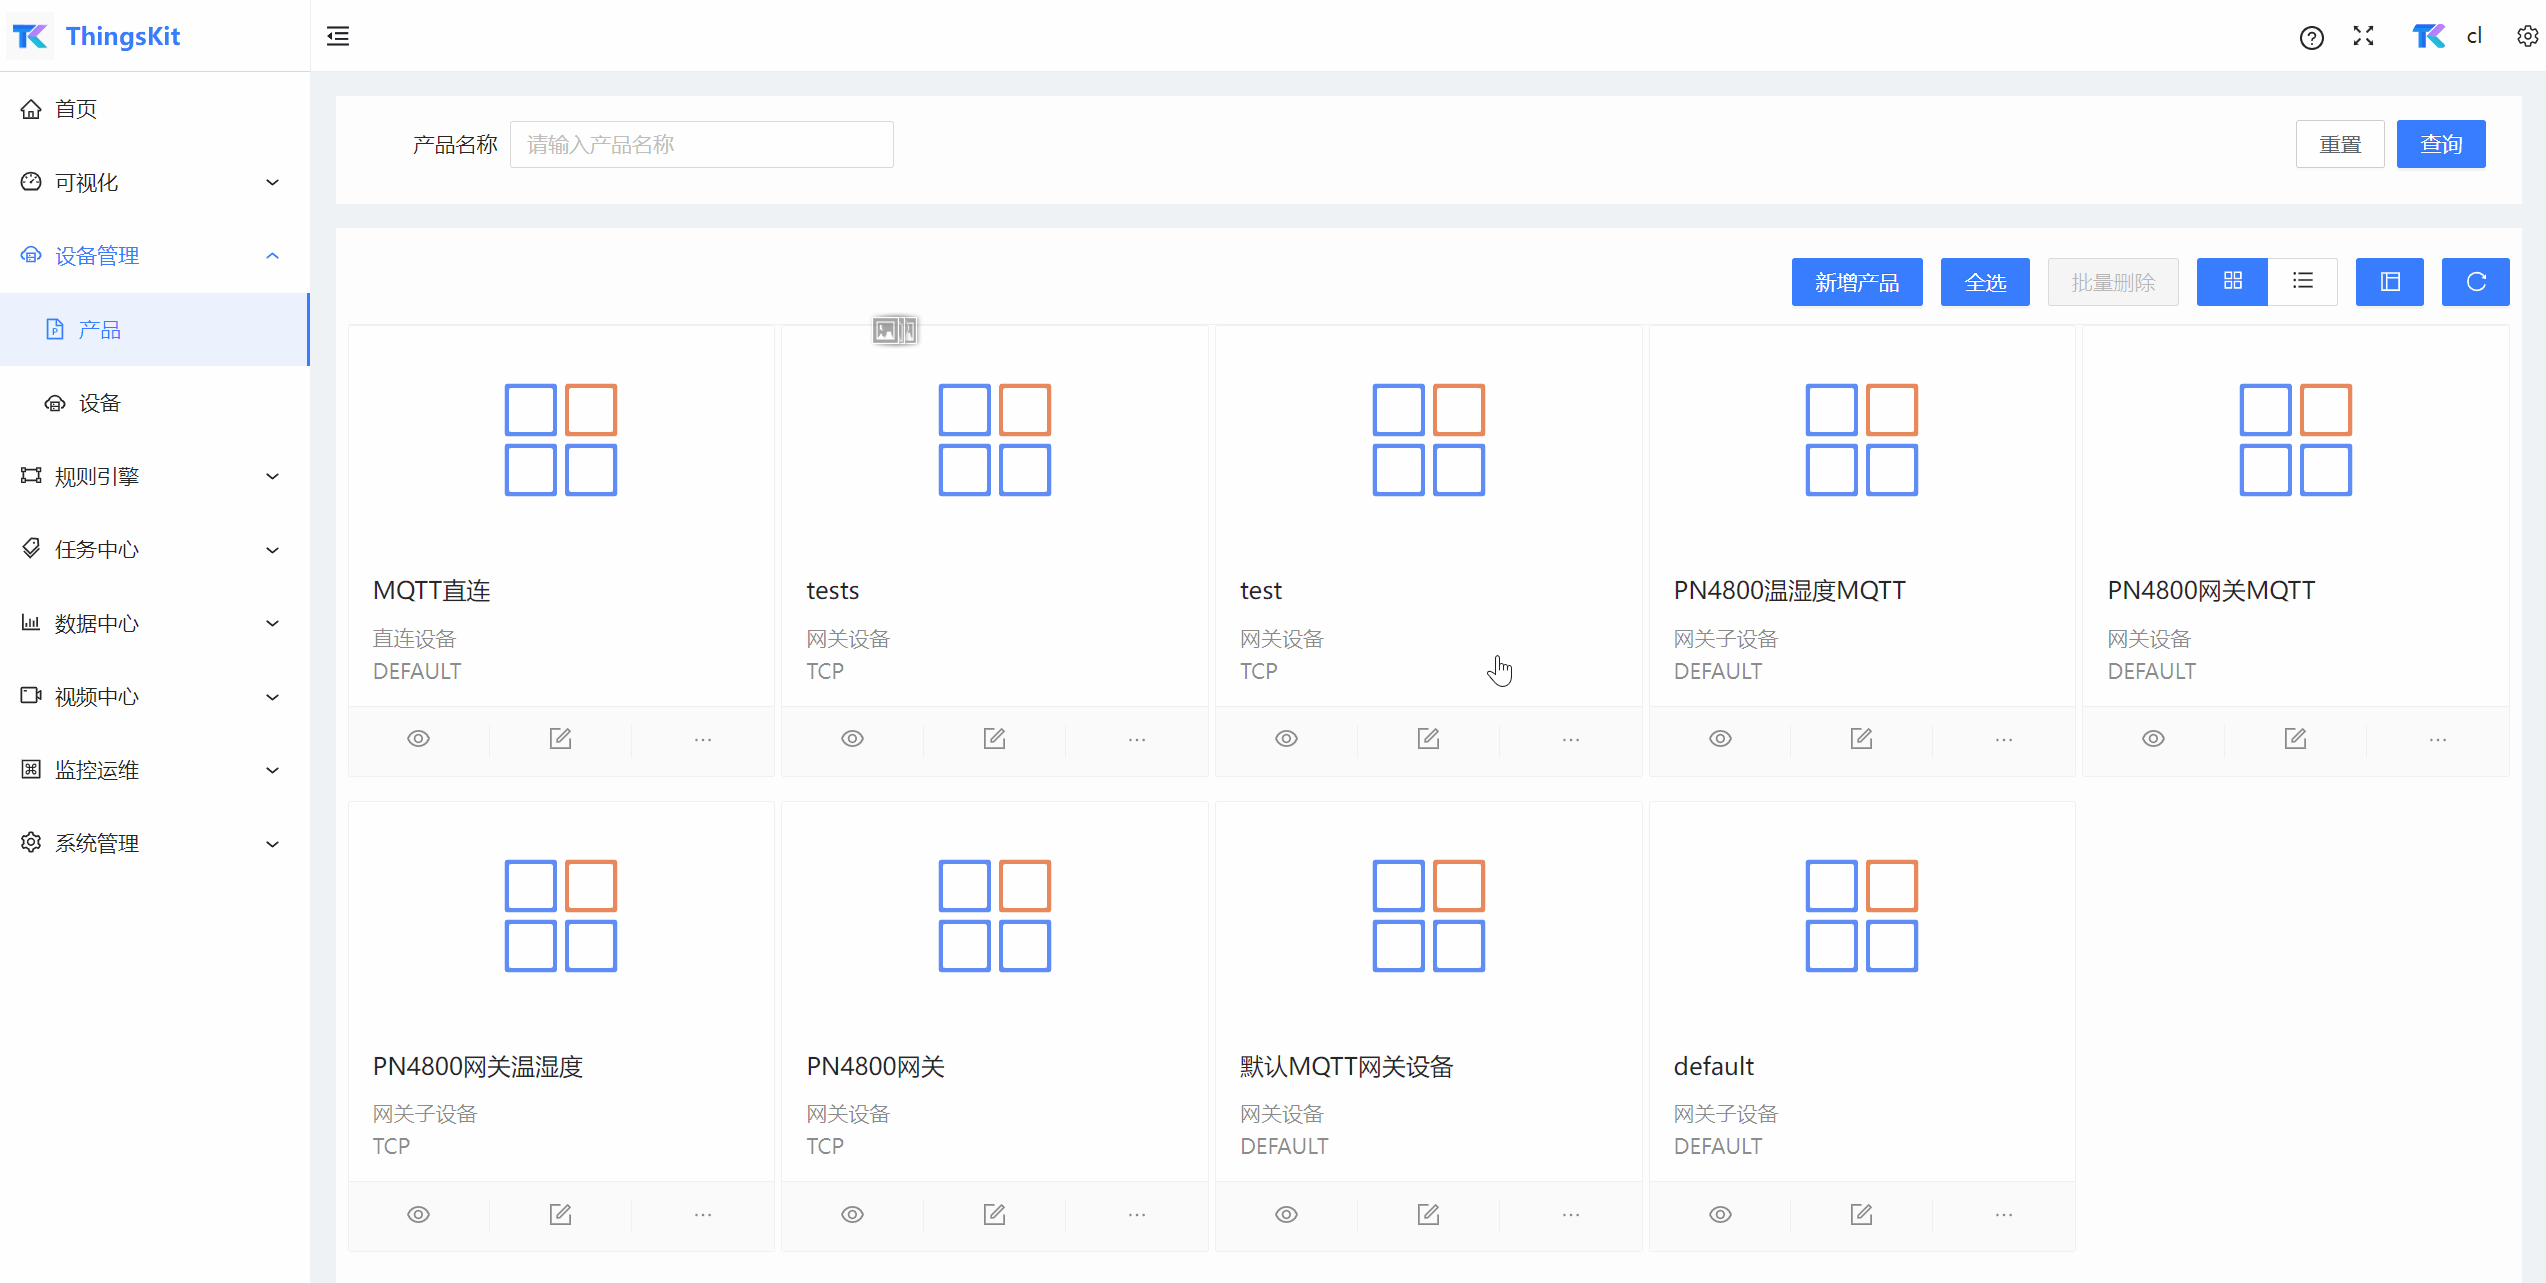This screenshot has height=1283, width=2546.
Task: View details of test product via eye icon
Action: pos(1286,739)
